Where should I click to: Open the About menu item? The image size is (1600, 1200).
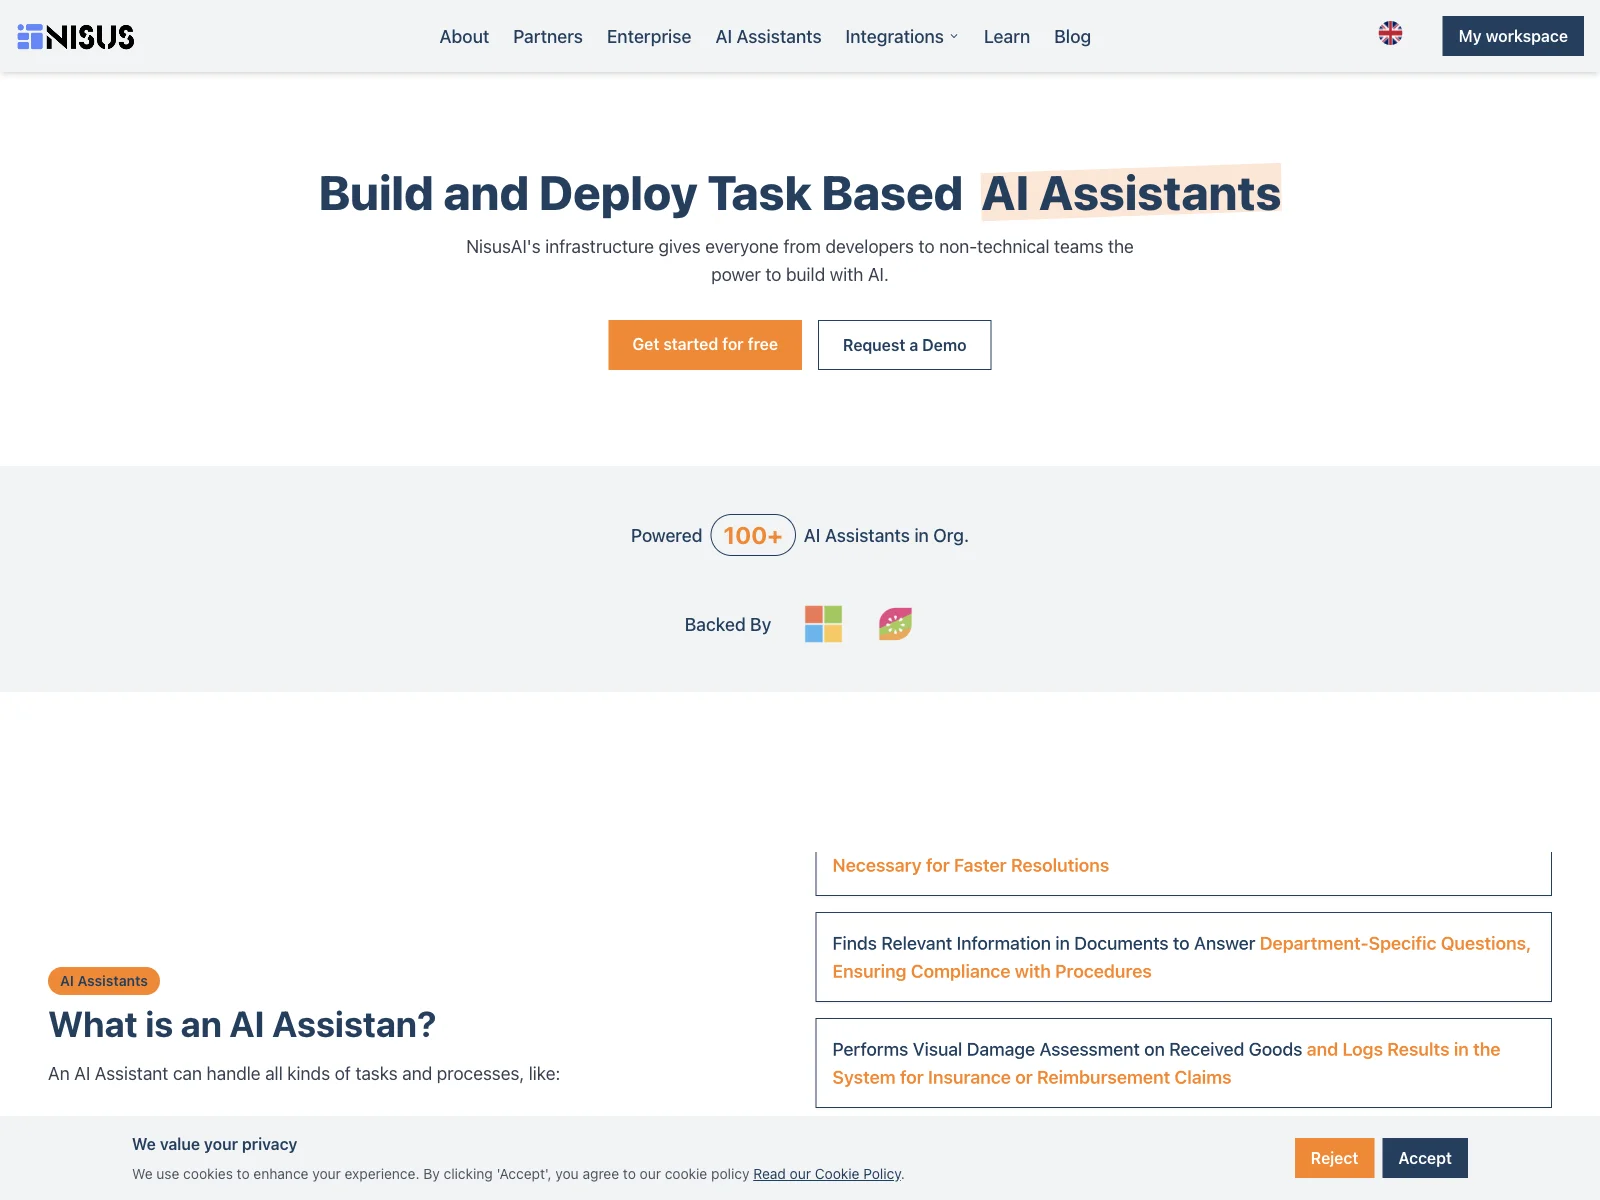(x=464, y=37)
